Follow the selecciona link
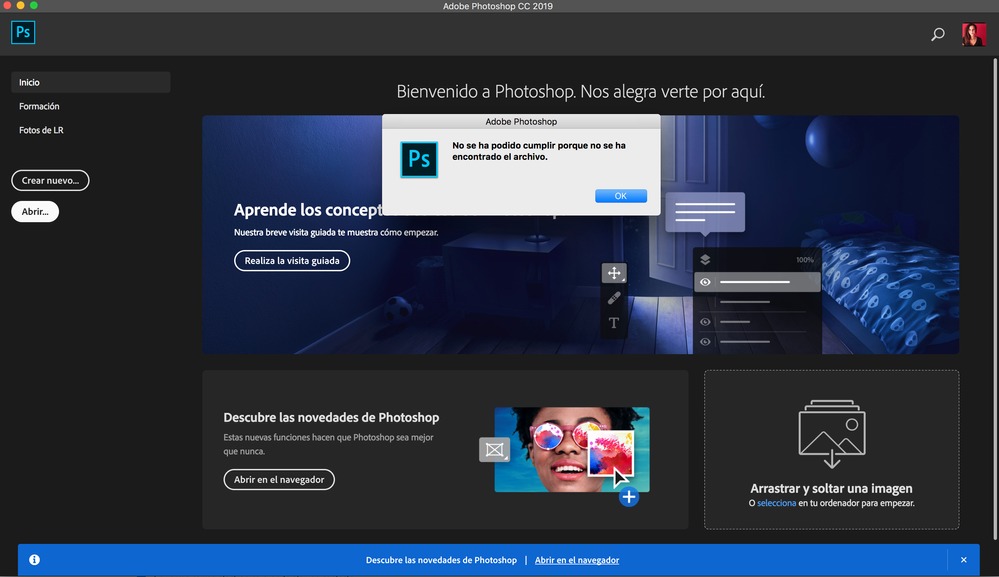 776,503
